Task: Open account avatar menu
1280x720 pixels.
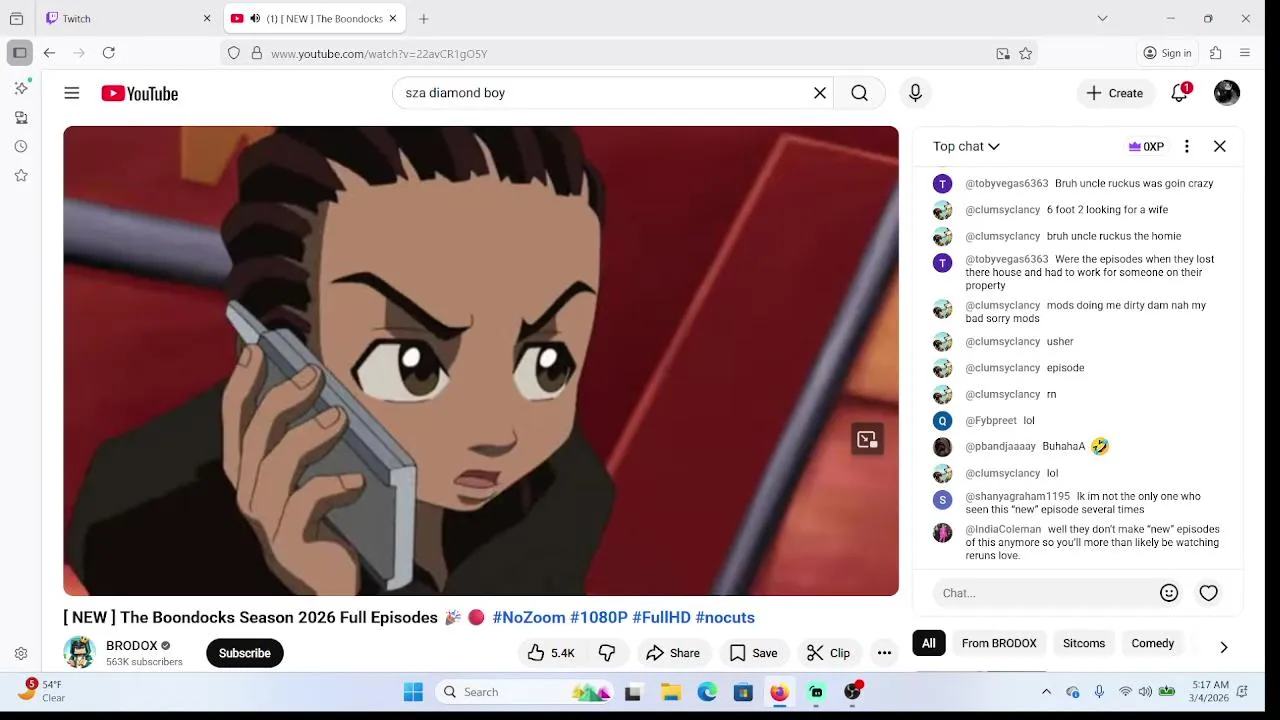Action: (x=1227, y=93)
